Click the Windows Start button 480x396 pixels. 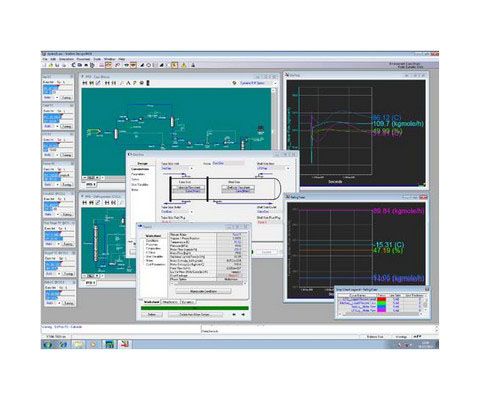47,344
